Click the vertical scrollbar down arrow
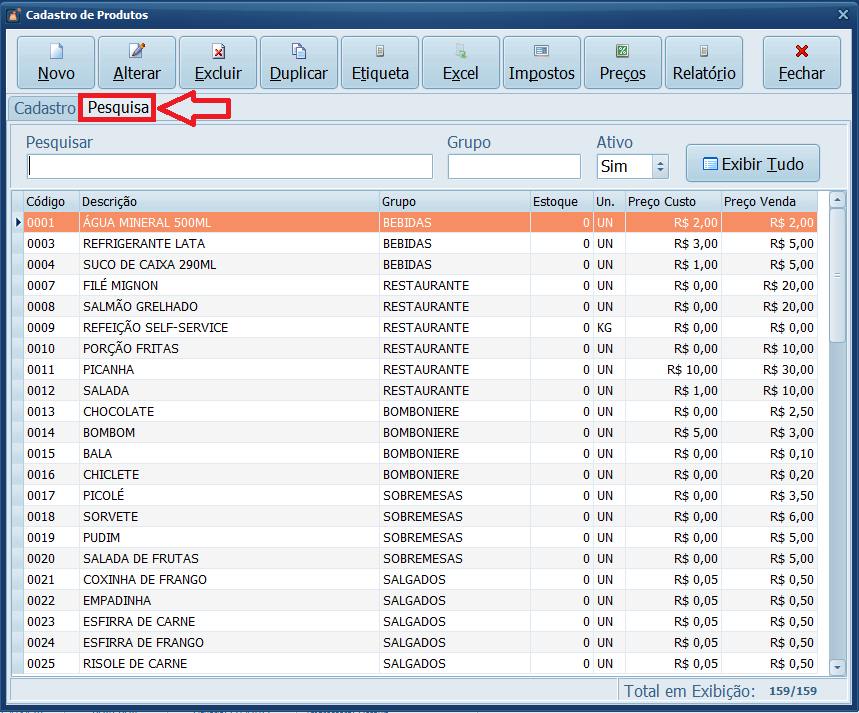This screenshot has height=713, width=859. (835, 668)
